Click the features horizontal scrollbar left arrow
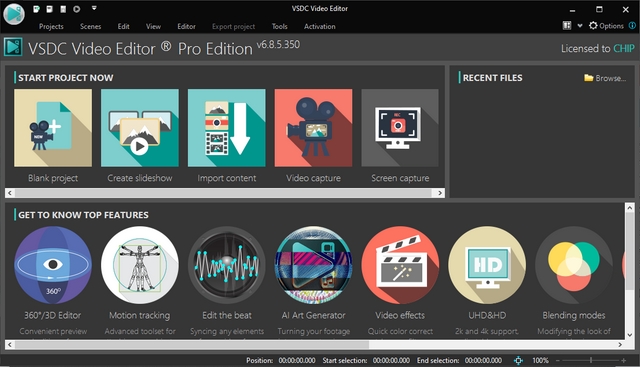The width and height of the screenshot is (640, 367). click(x=10, y=345)
